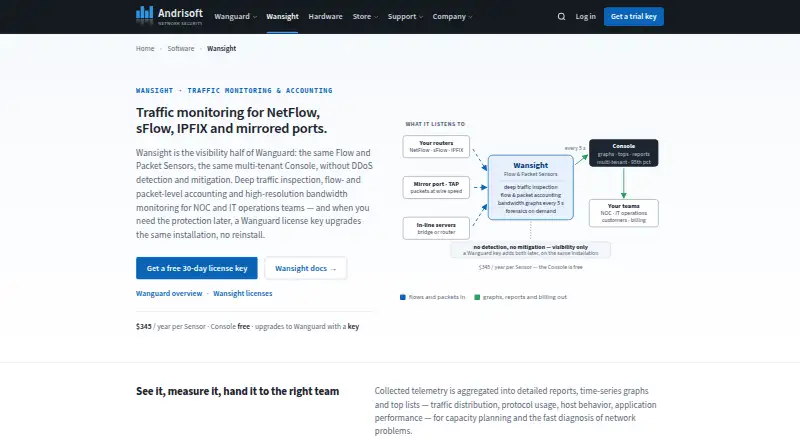Click the Log in link
The height and width of the screenshot is (440, 800).
[585, 16]
